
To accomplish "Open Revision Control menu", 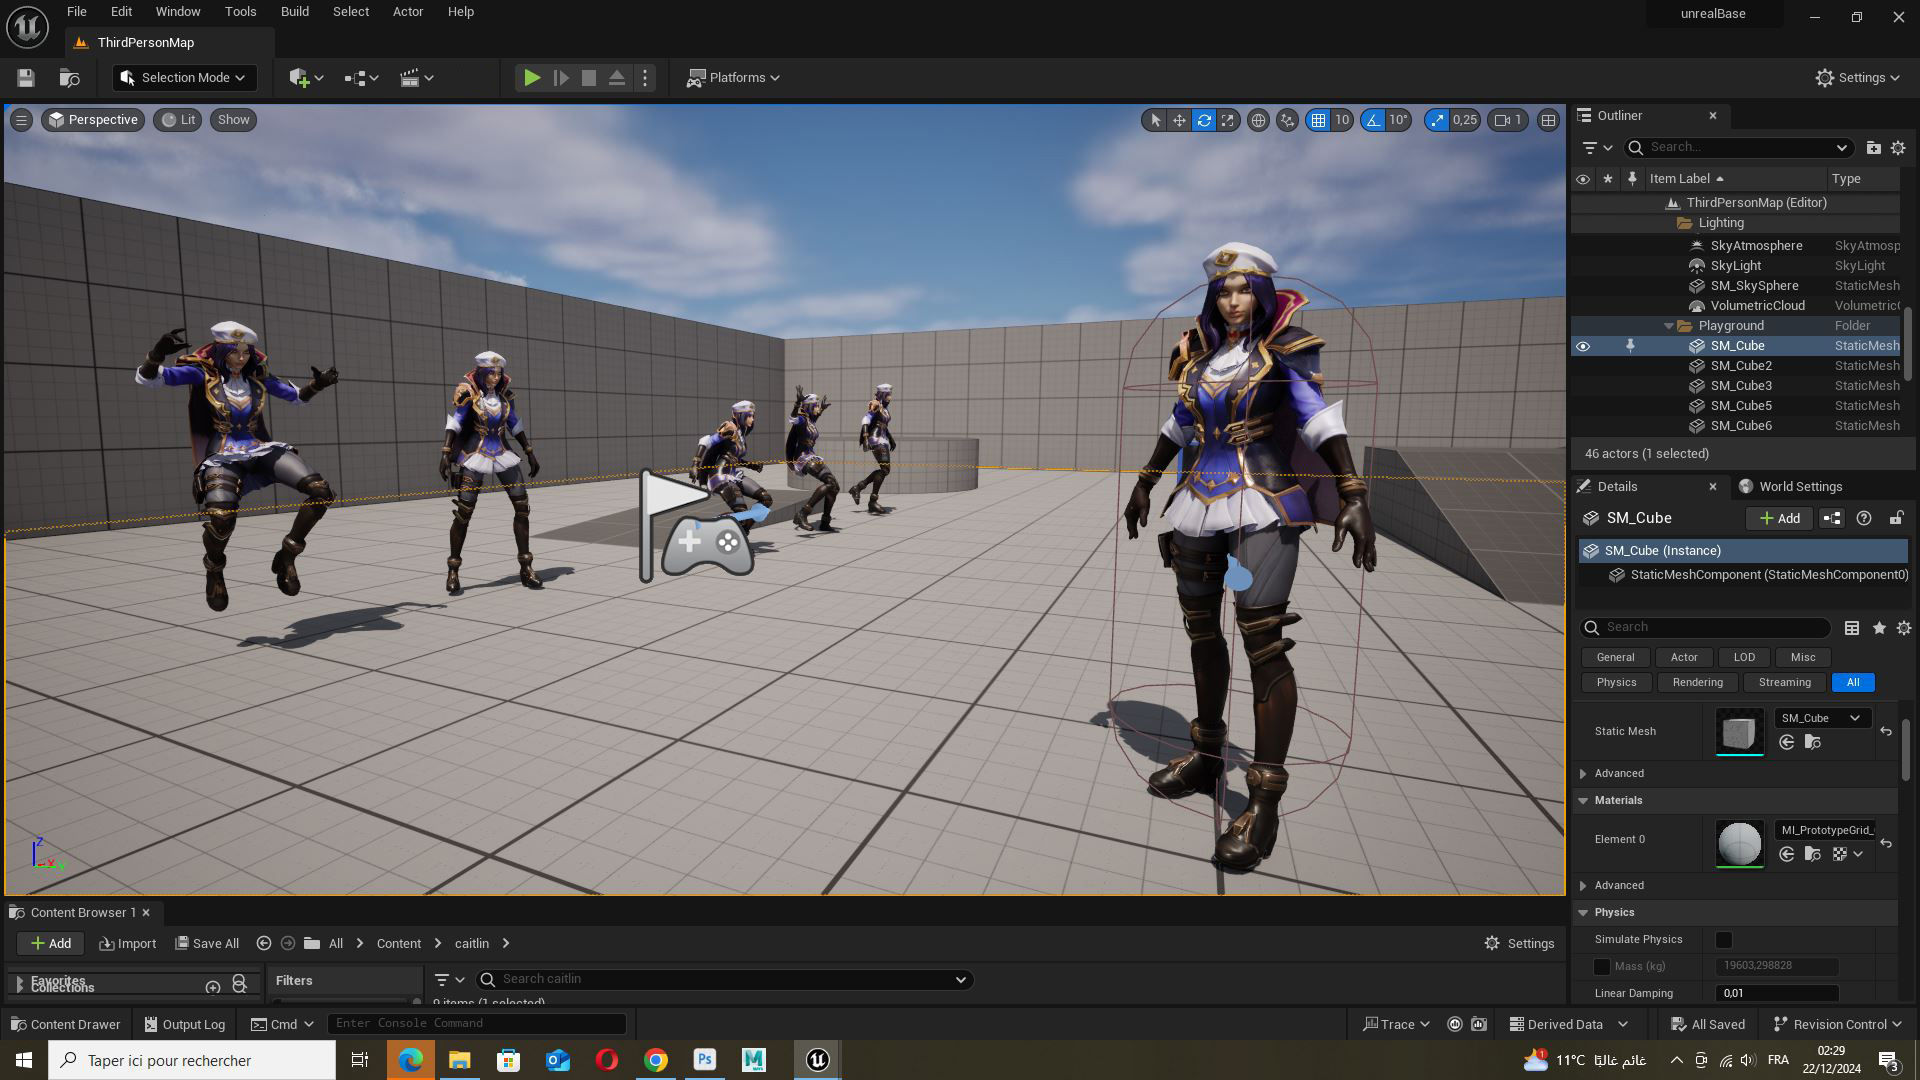I will point(1837,1025).
